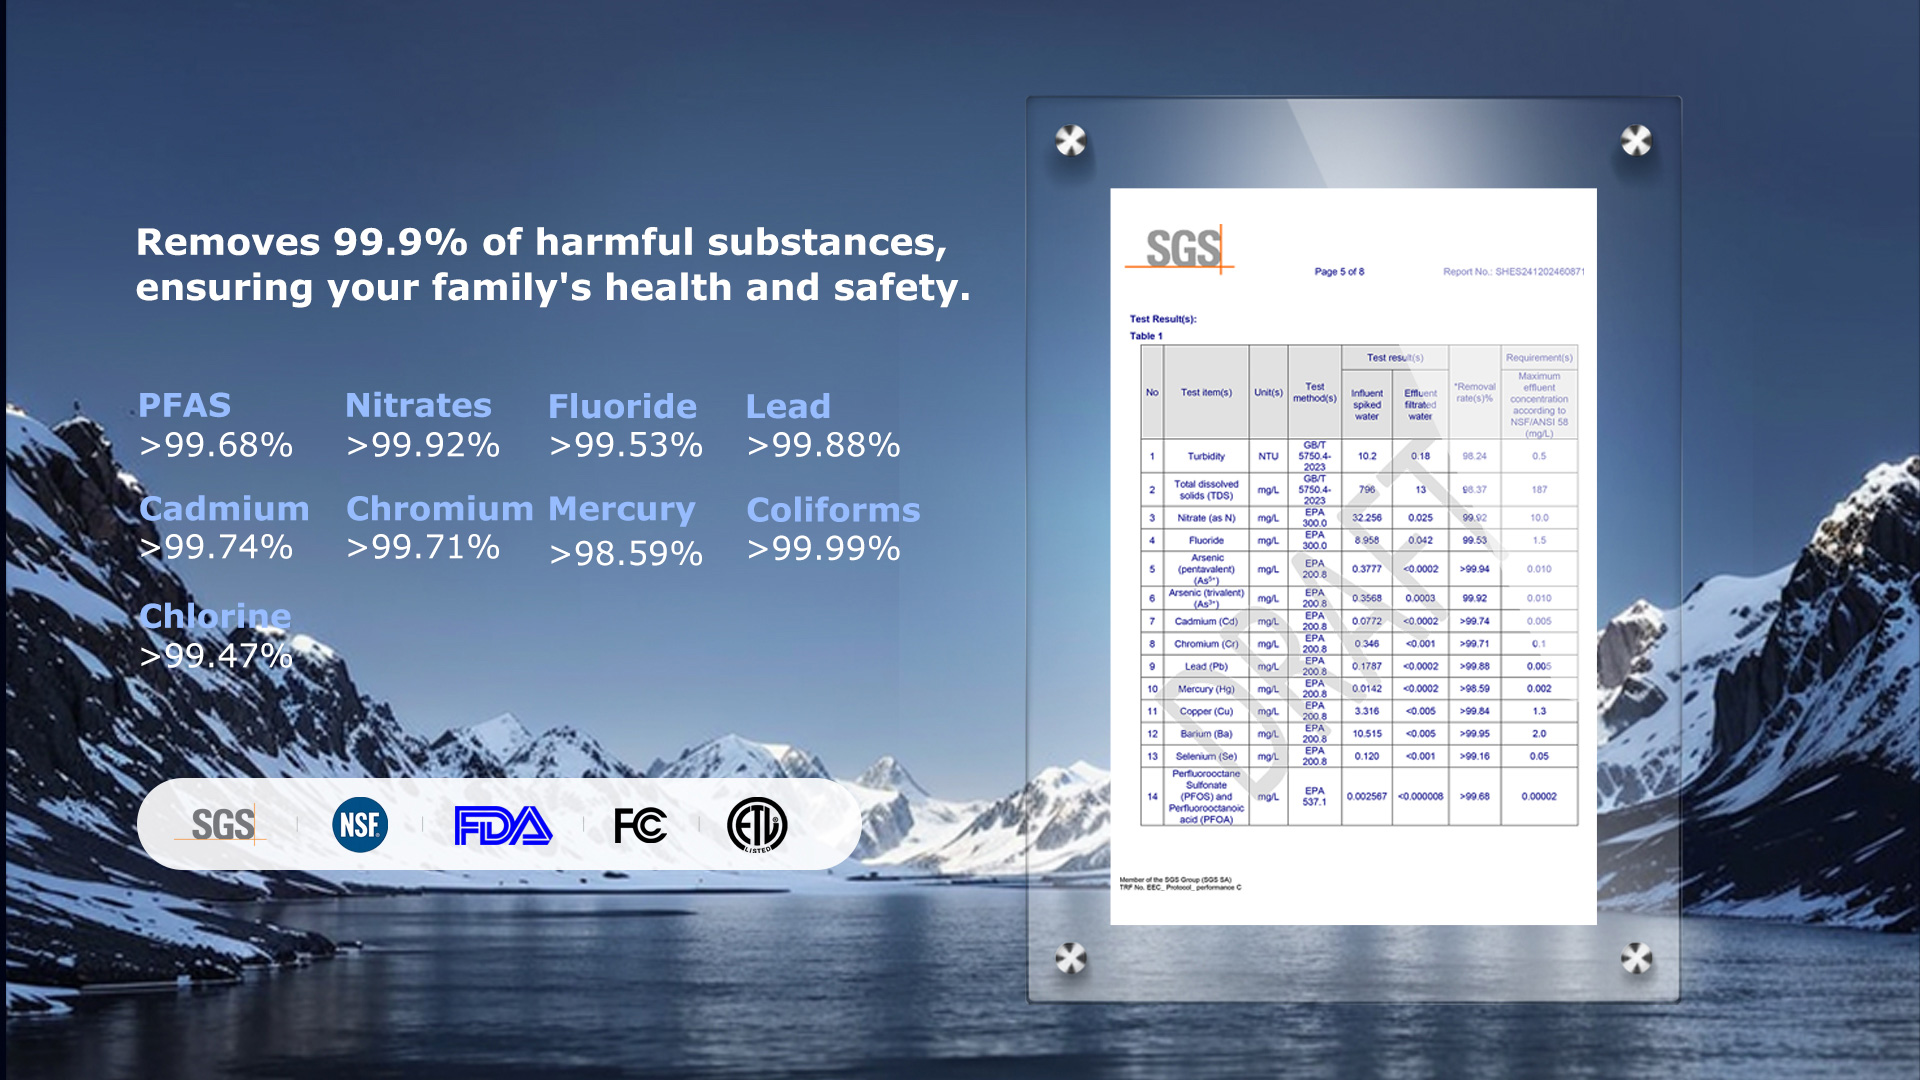The height and width of the screenshot is (1080, 1920).
Task: Select the 'Removes 99.9% of harmful substances' headline
Action: pos(553,265)
